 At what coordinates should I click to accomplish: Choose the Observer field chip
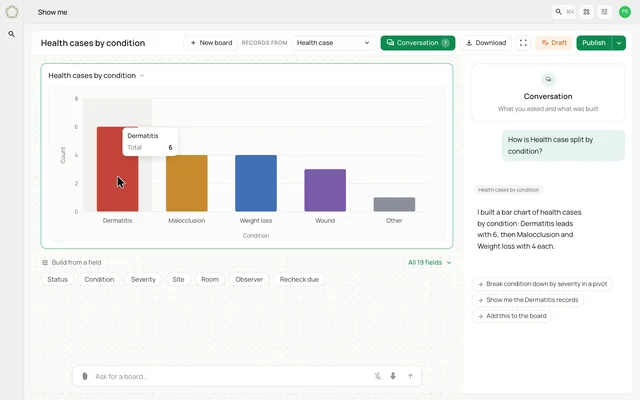click(x=249, y=280)
